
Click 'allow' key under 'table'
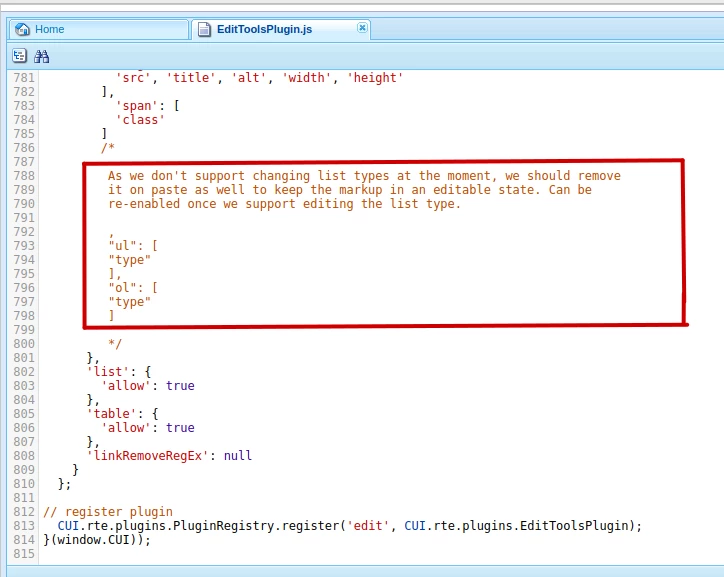coord(126,428)
